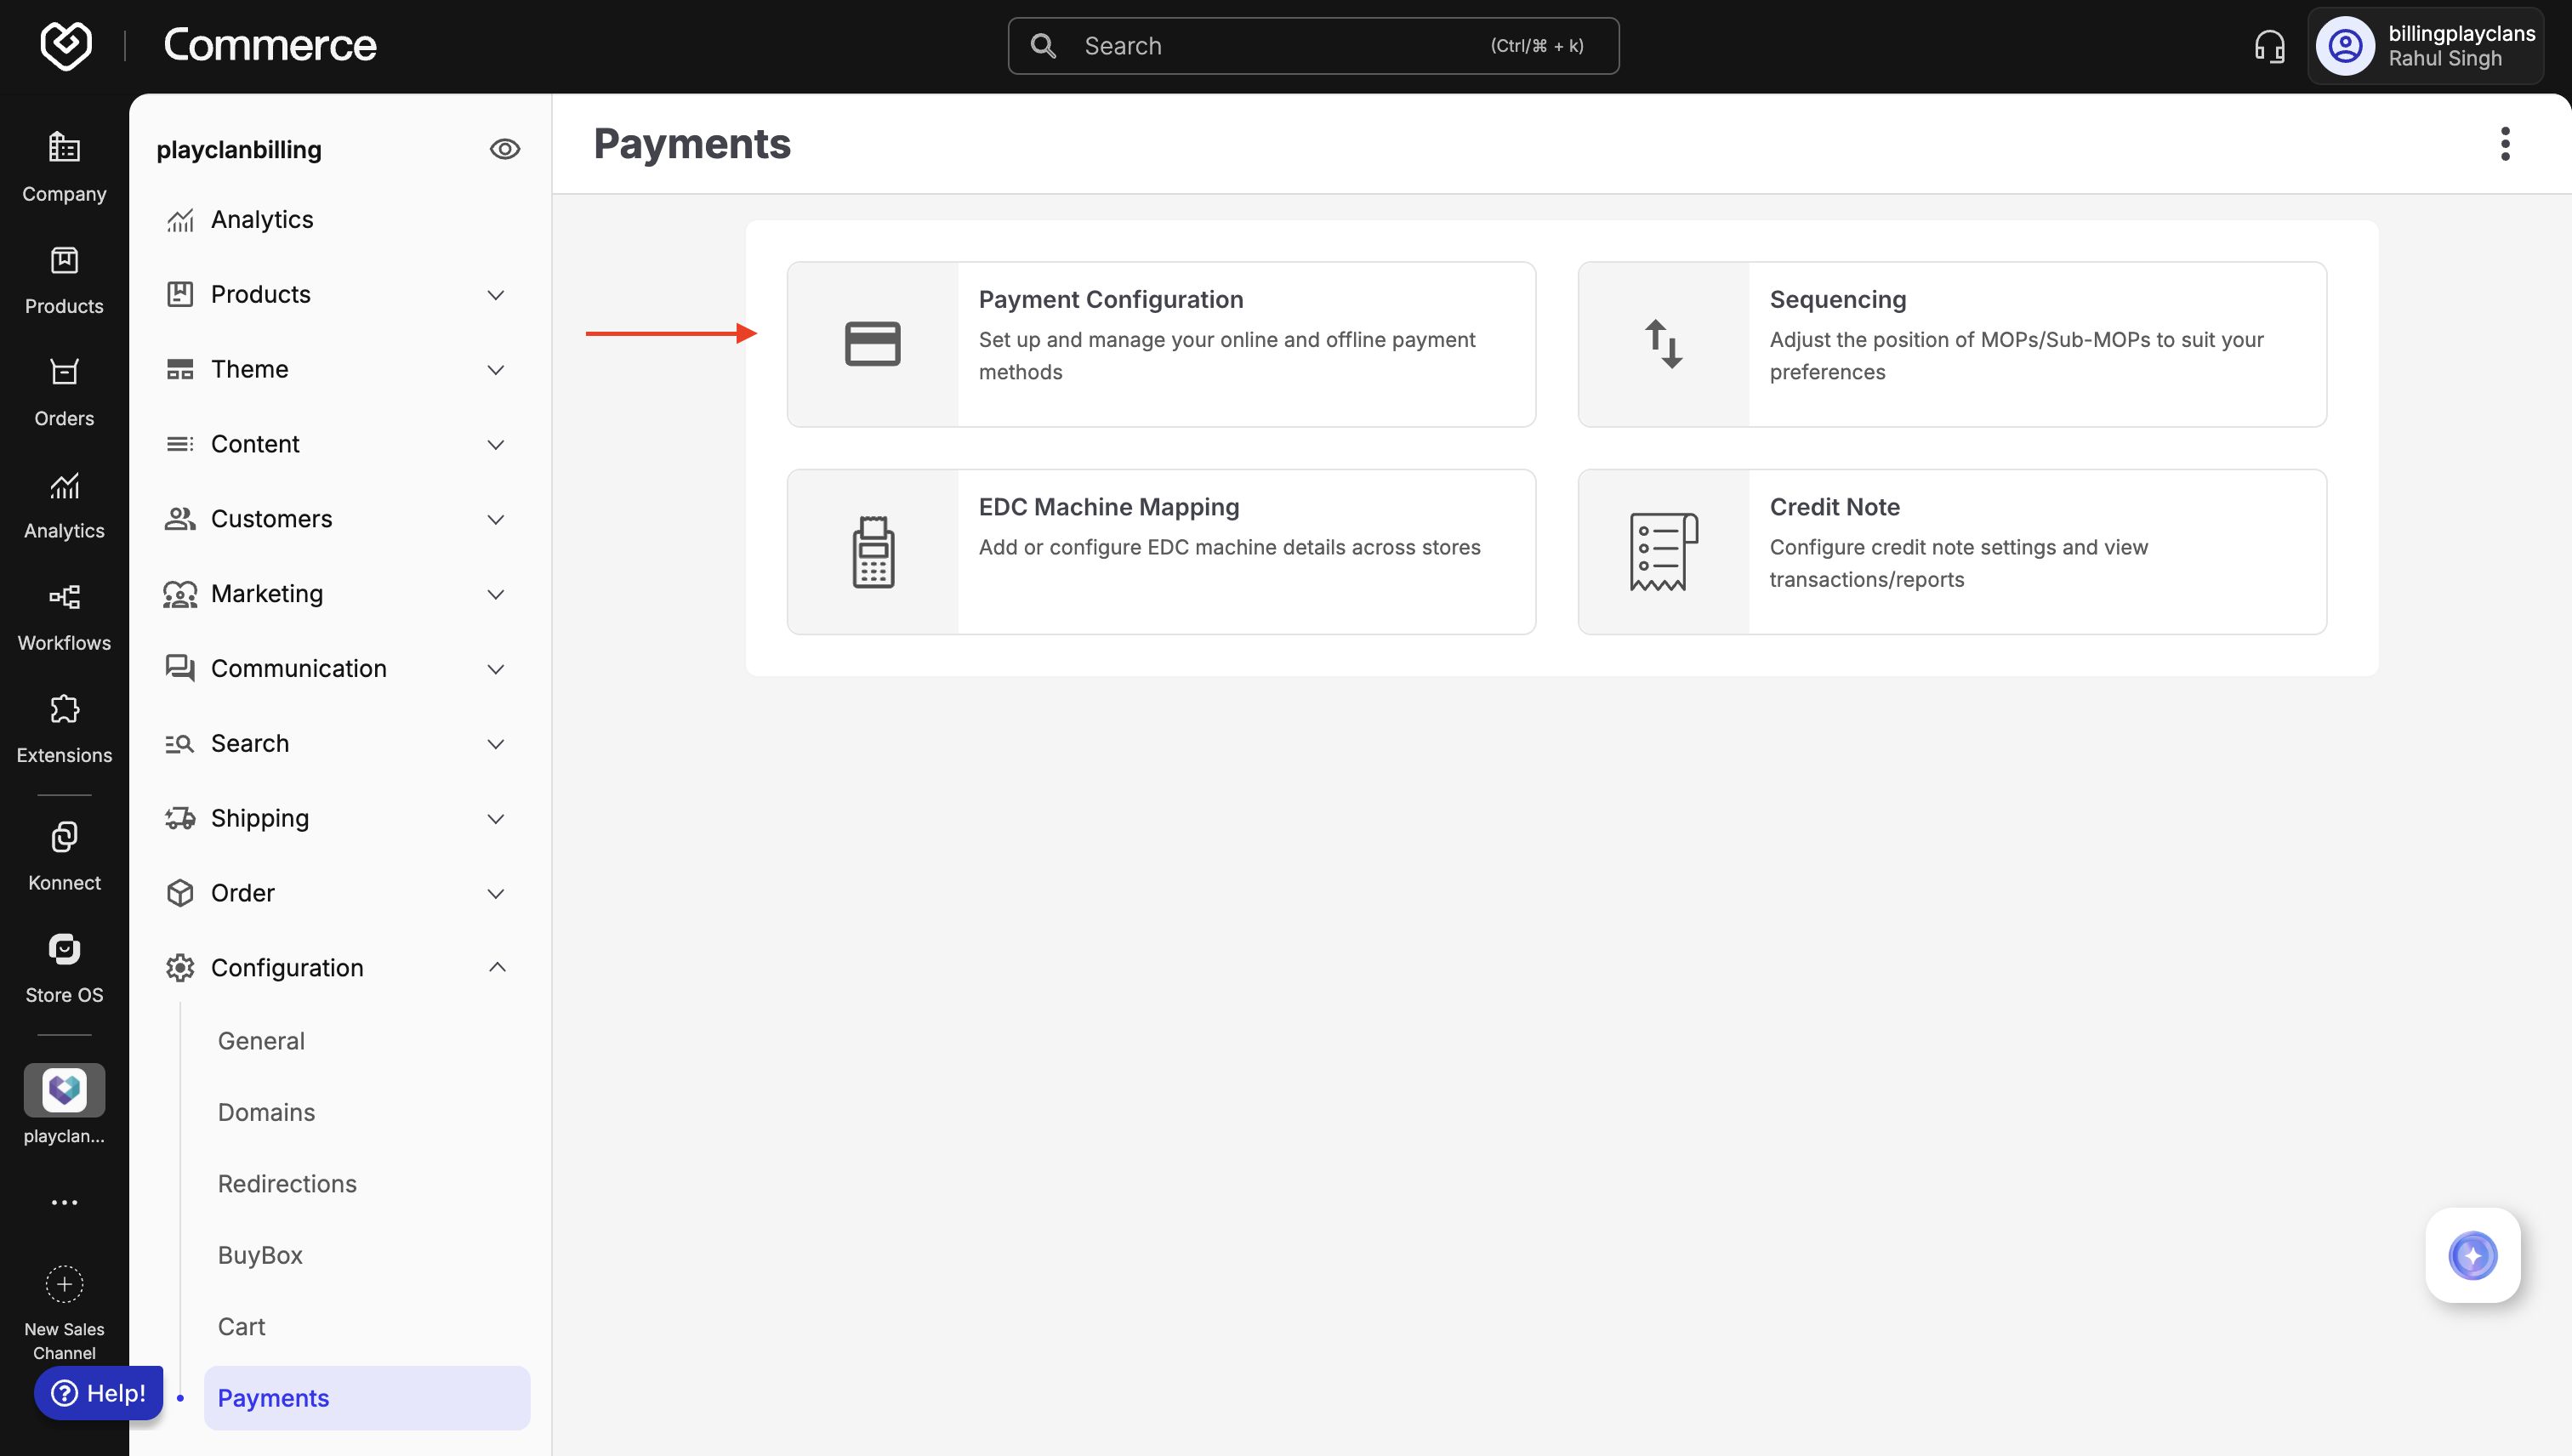2572x1456 pixels.
Task: Click the Help! button
Action: coord(99,1392)
